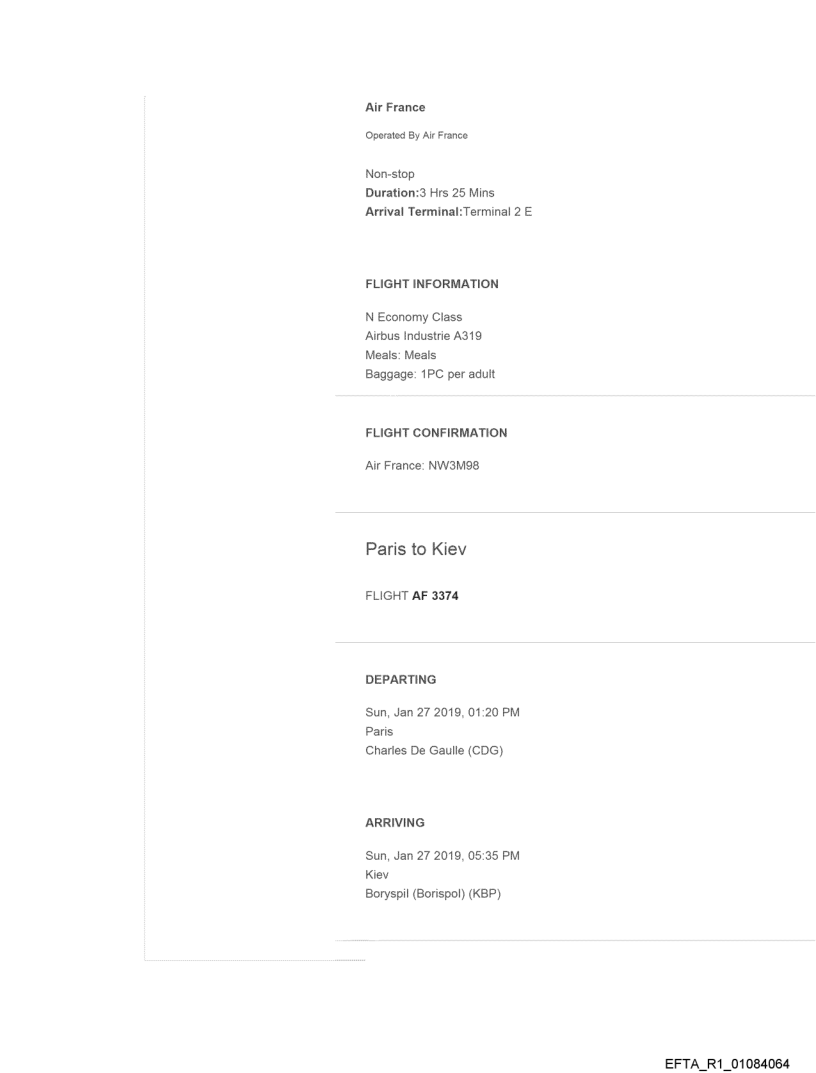Viewport: 816px width, 1073px height.
Task: Click the Air France airline heading
Action: pos(395,107)
